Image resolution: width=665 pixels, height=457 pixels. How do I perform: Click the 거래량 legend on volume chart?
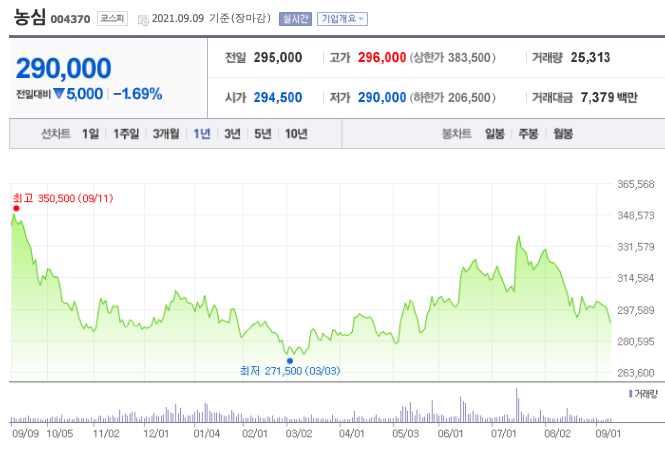pos(643,394)
